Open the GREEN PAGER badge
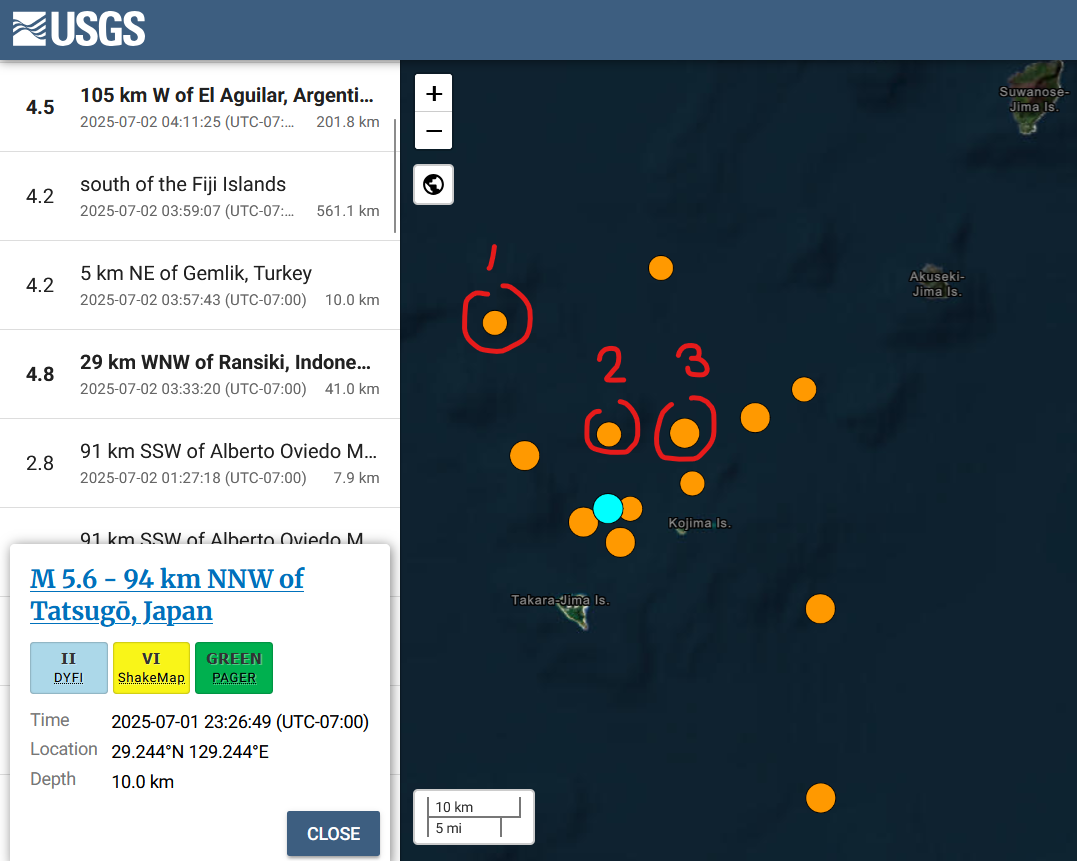Image resolution: width=1077 pixels, height=861 pixels. tap(234, 668)
